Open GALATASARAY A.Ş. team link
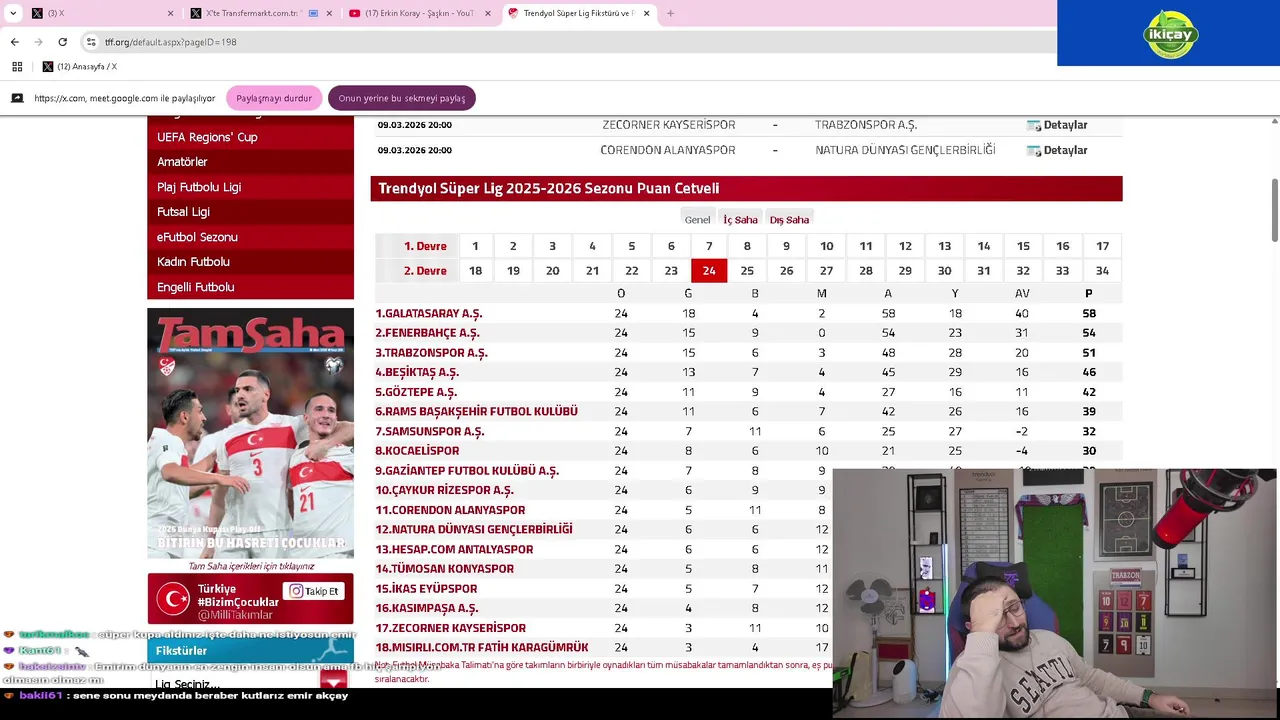The image size is (1280, 720). tap(429, 314)
